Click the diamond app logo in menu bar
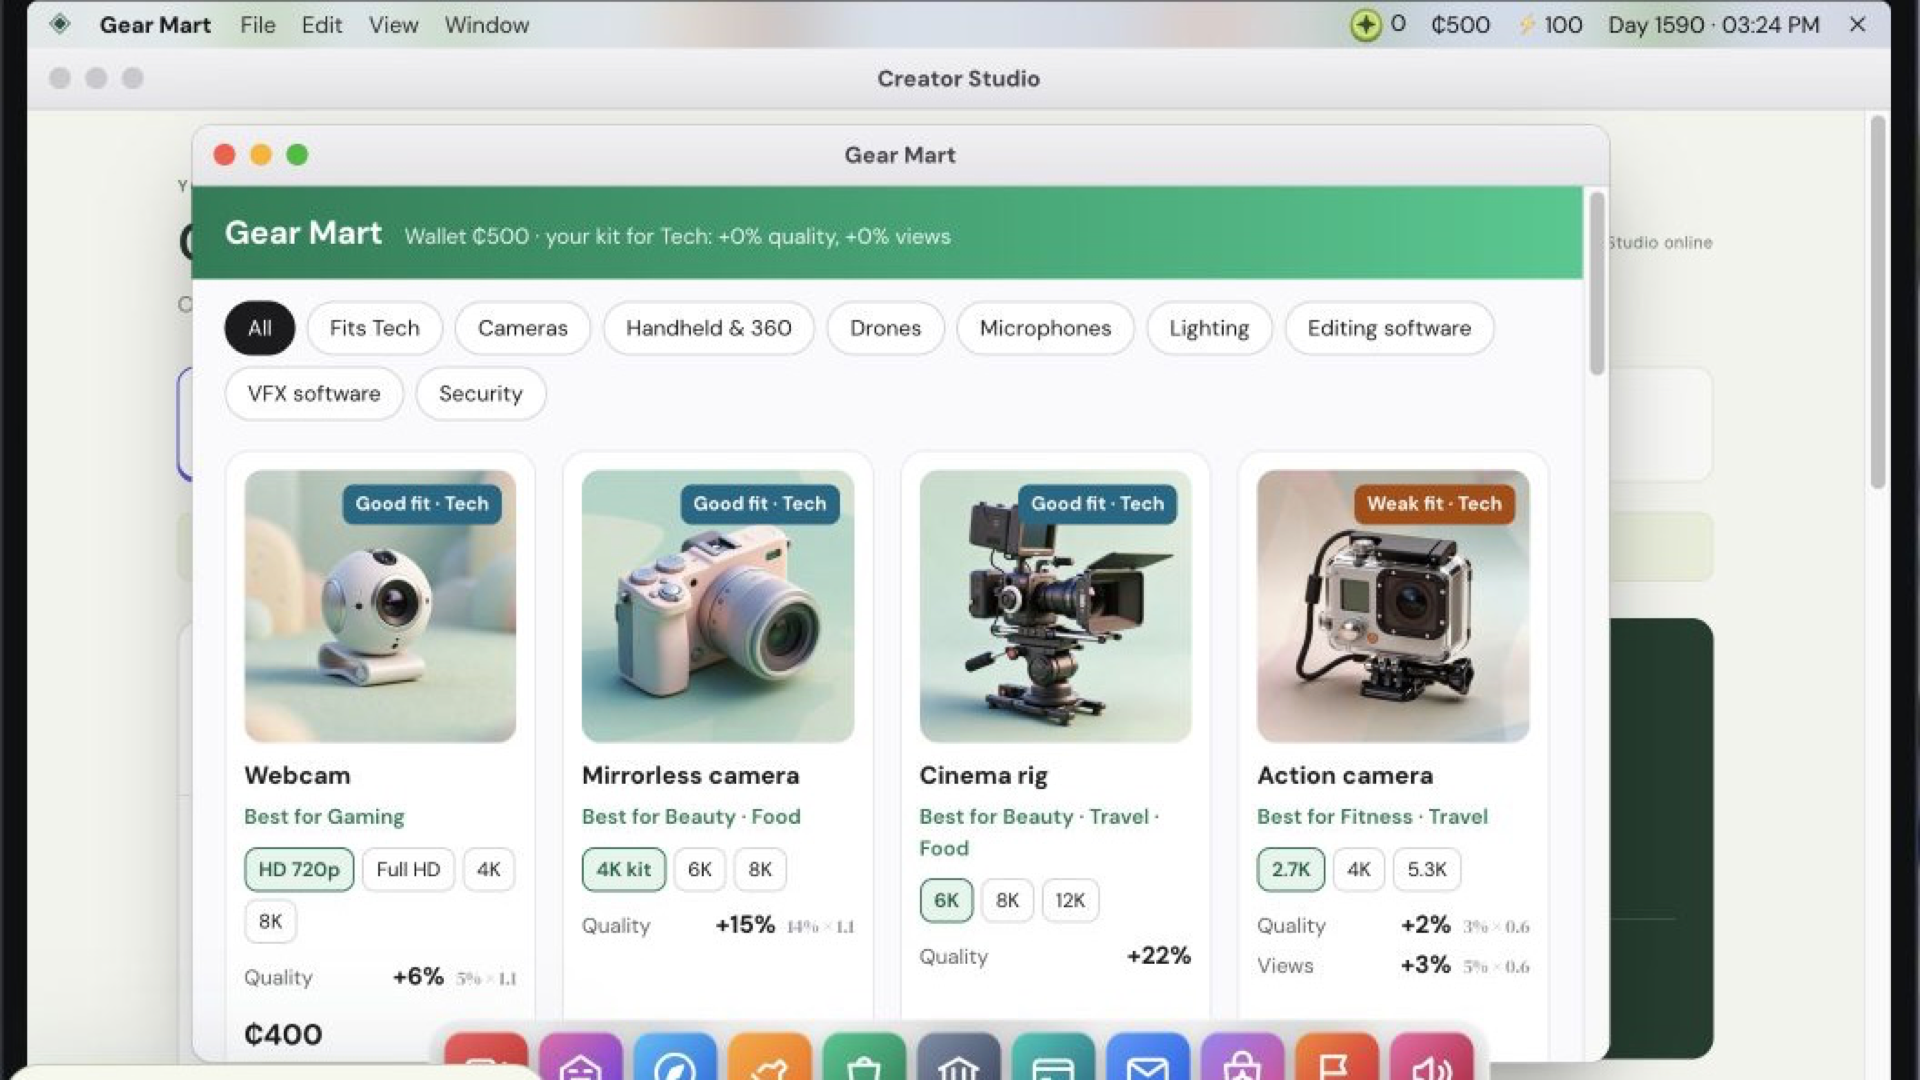Screen dimensions: 1920x1080 [60, 24]
